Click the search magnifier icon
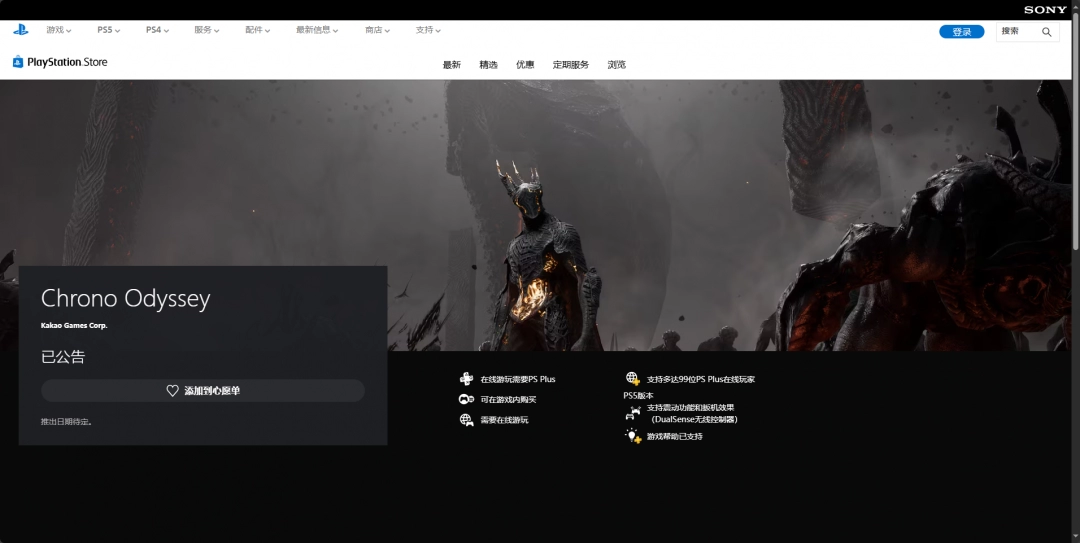The image size is (1080, 543). tap(1047, 32)
